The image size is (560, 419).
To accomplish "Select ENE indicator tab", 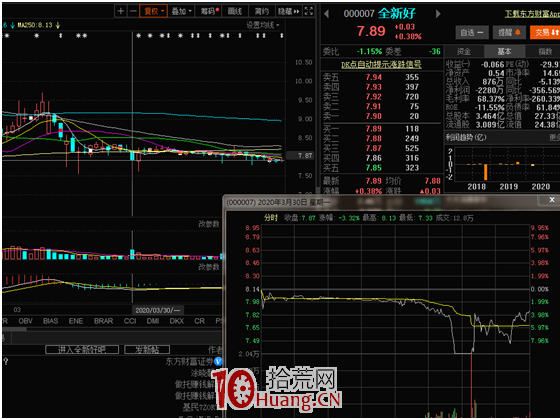I will pyautogui.click(x=76, y=321).
